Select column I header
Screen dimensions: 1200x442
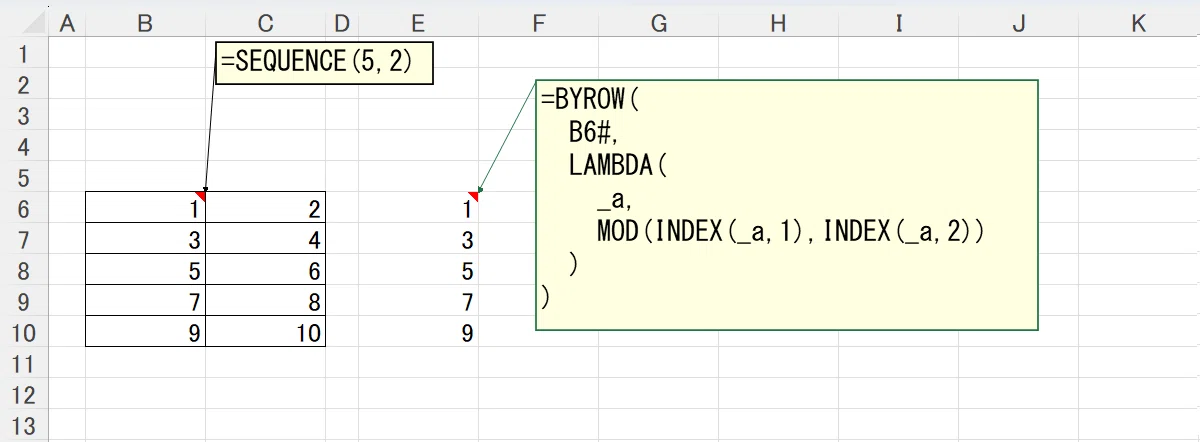pyautogui.click(x=898, y=24)
